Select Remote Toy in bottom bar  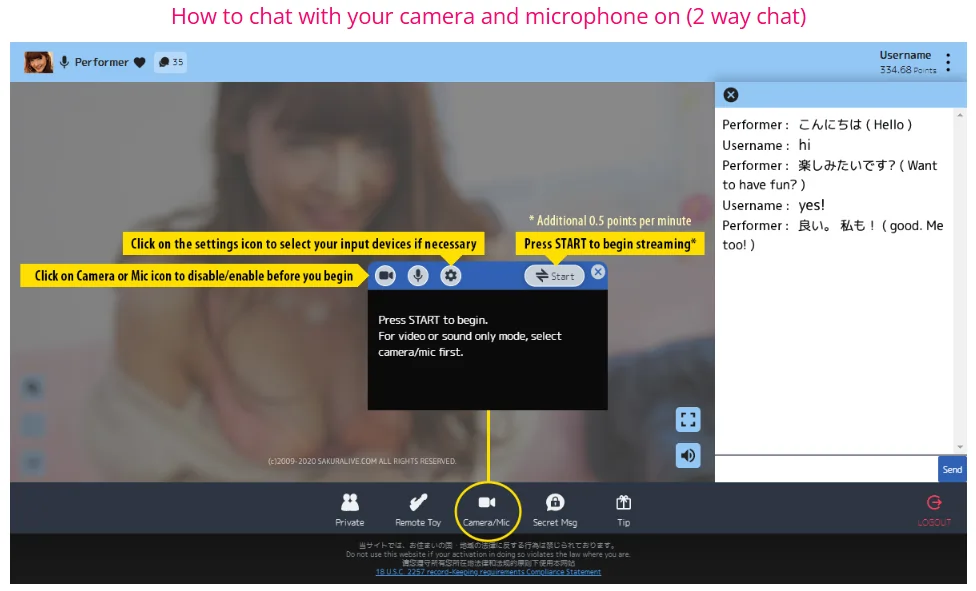coord(418,510)
